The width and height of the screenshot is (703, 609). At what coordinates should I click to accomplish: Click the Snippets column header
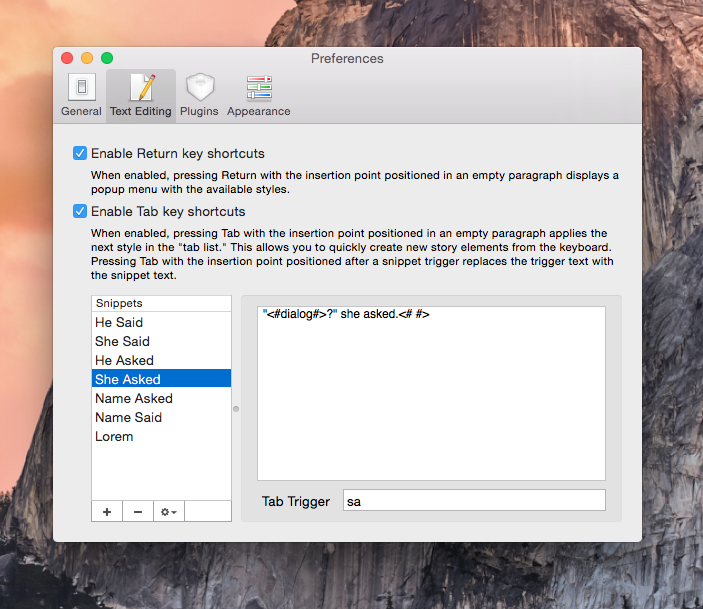161,303
